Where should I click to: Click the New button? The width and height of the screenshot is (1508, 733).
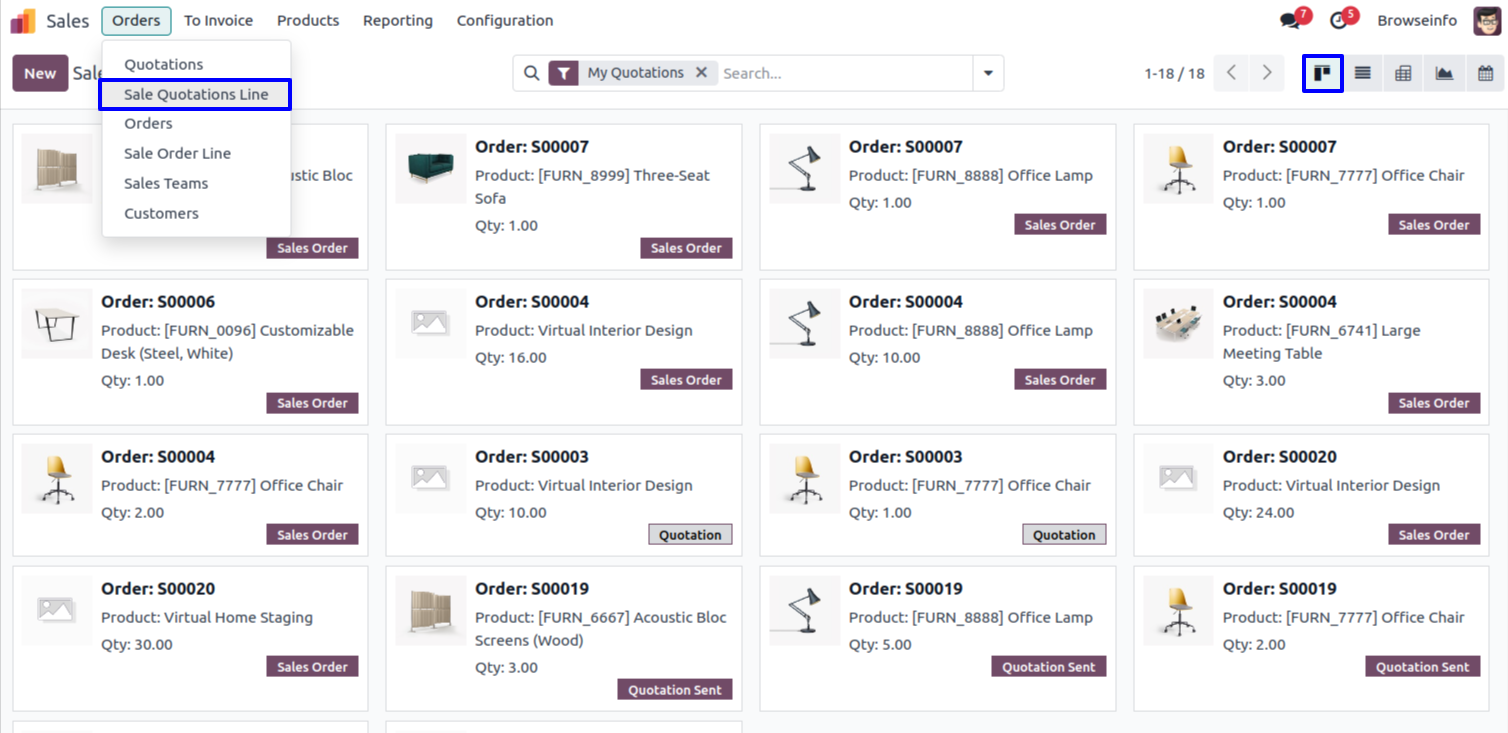click(40, 73)
